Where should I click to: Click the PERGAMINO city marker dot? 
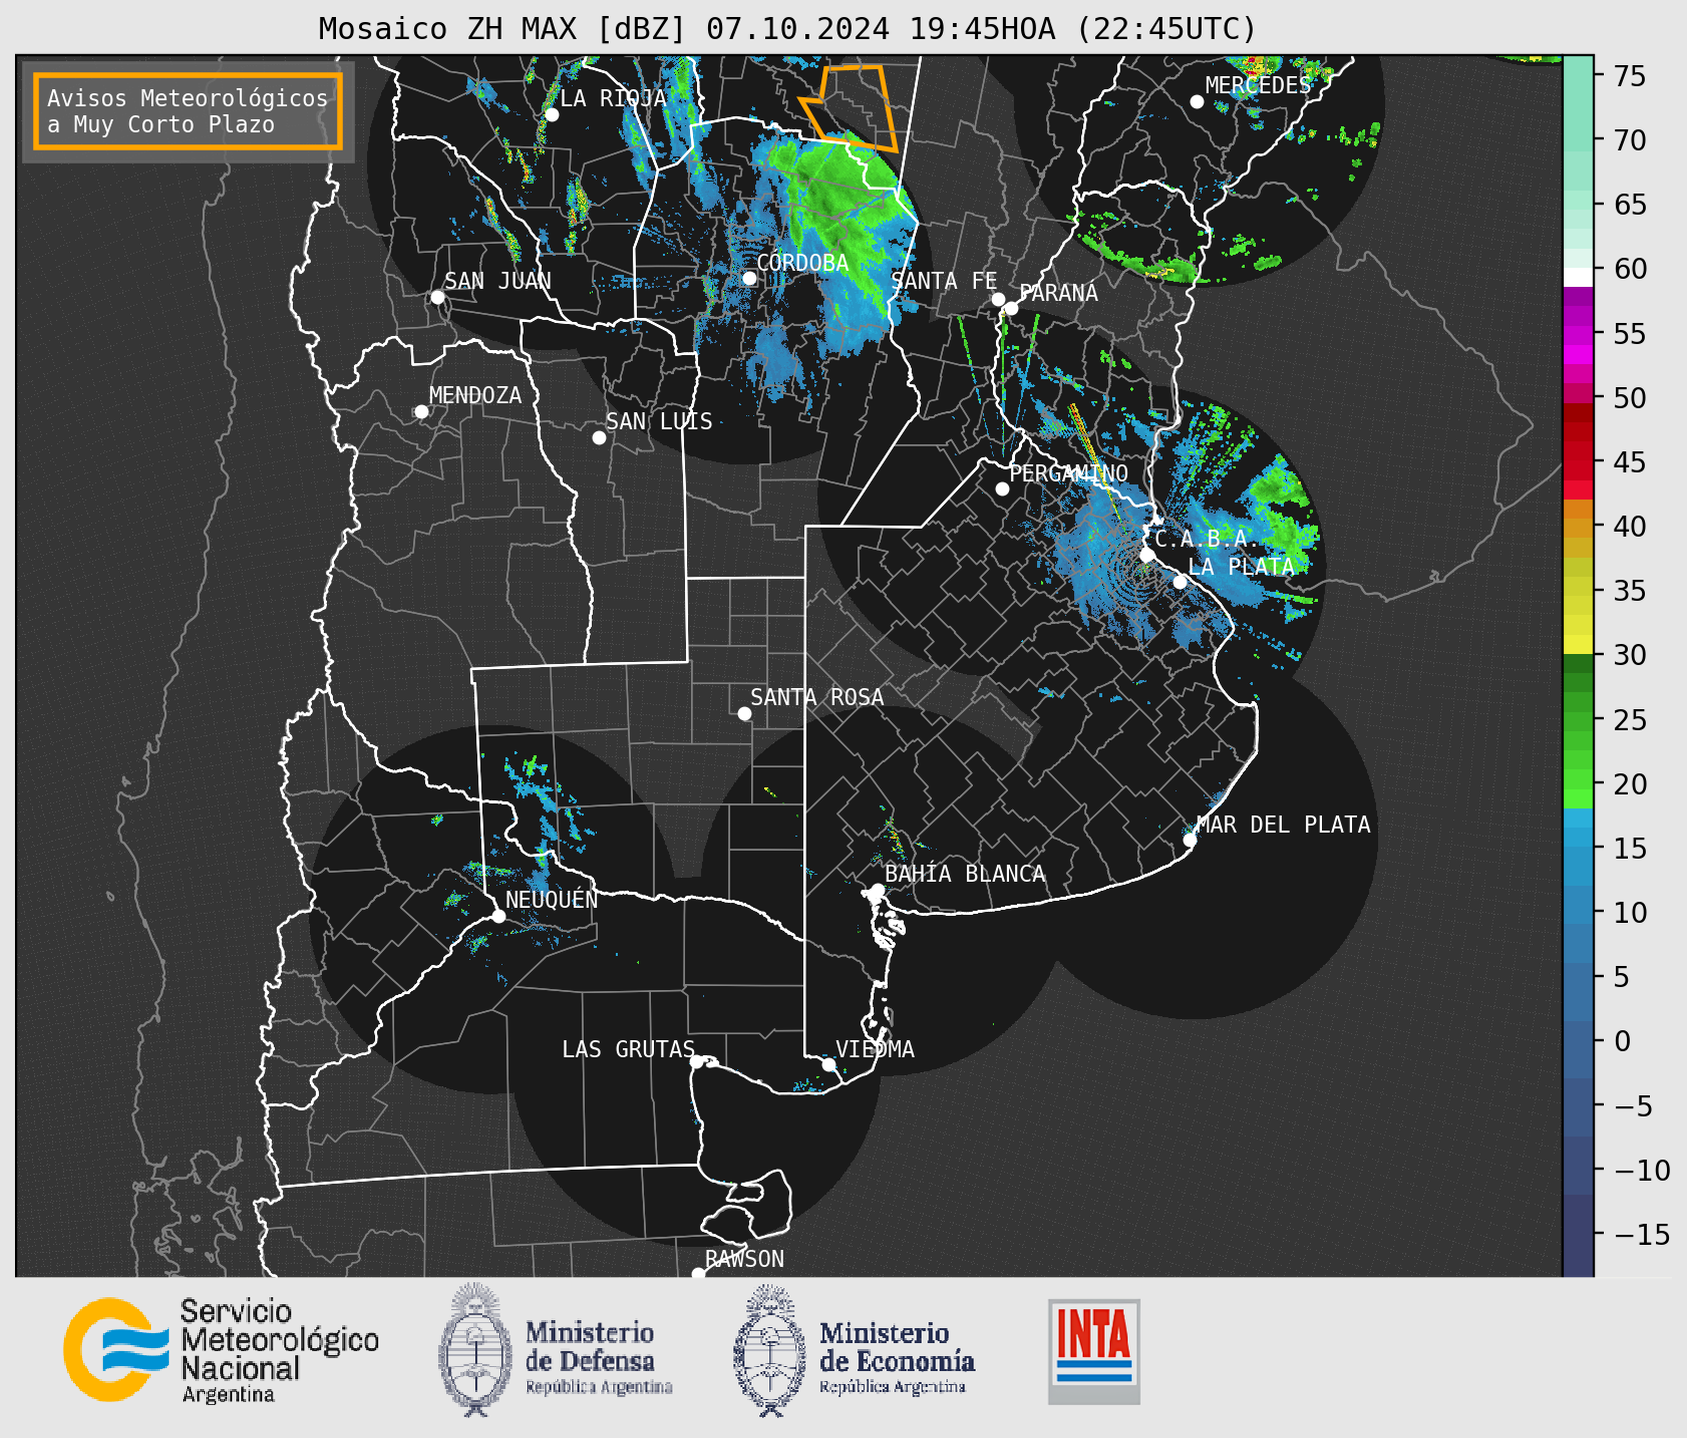1002,489
